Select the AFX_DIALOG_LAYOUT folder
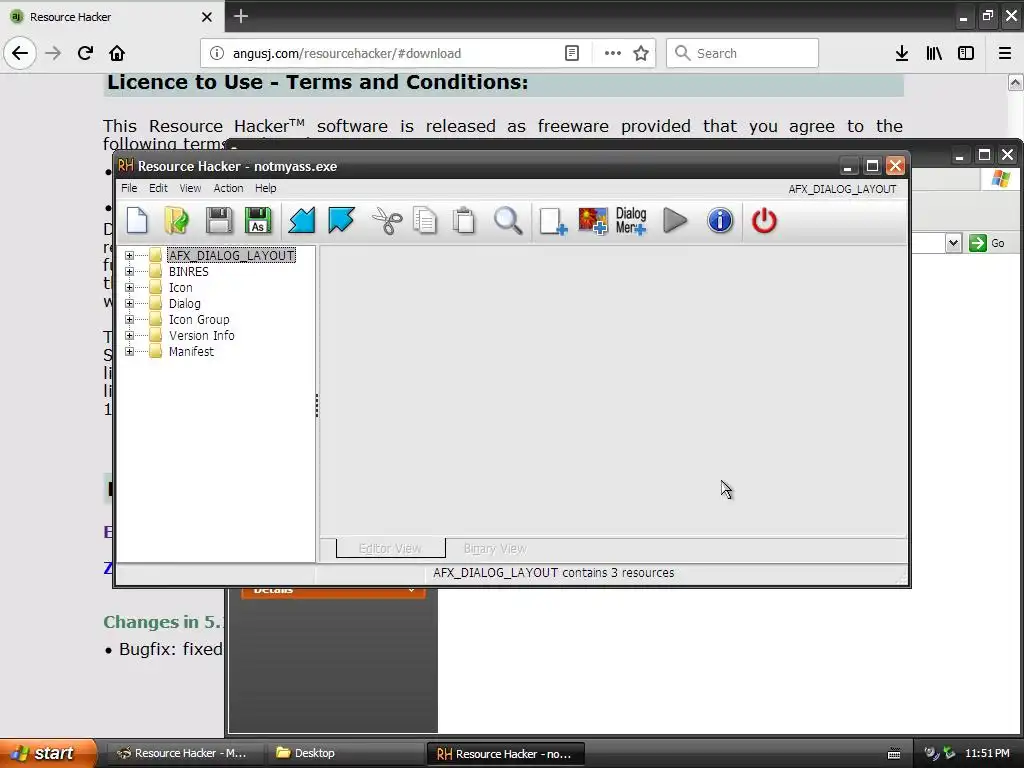Screen dimensions: 1024x768 click(231, 255)
